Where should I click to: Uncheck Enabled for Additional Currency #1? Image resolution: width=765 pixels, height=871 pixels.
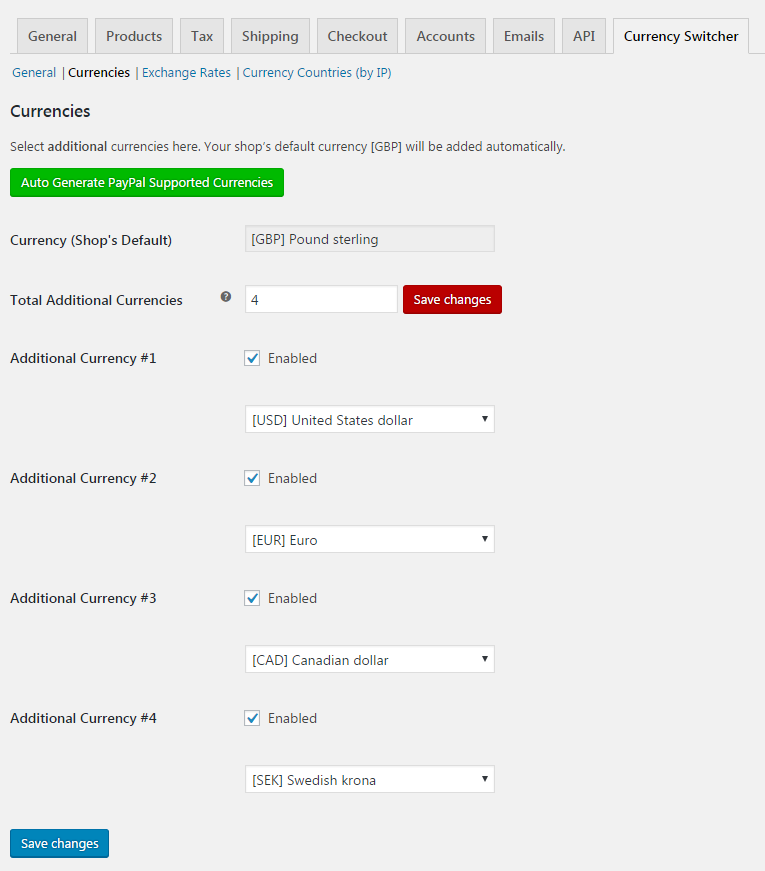[x=252, y=358]
